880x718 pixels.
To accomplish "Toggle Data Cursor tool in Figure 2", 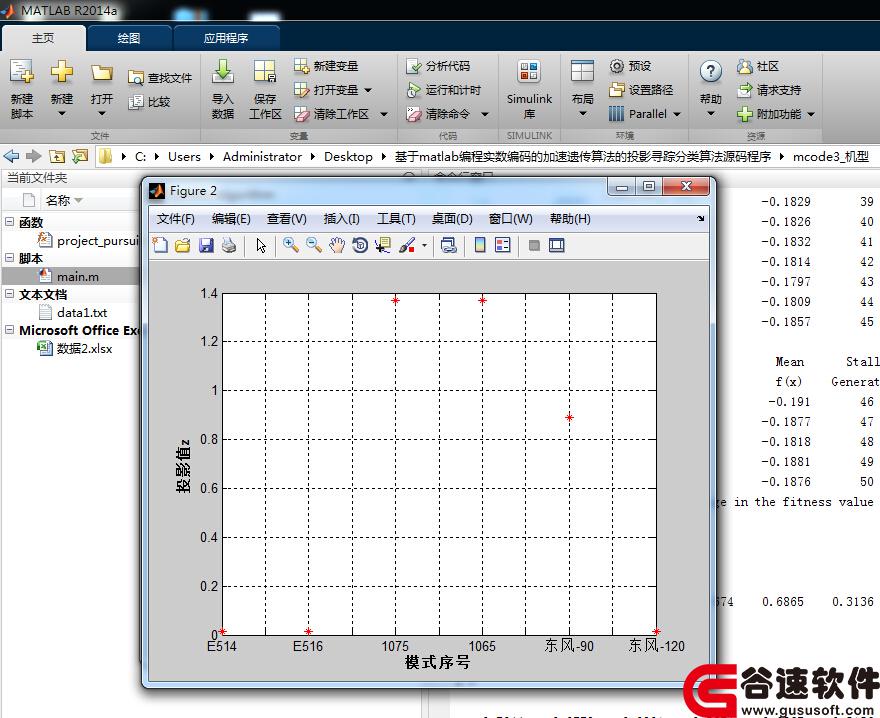I will 383,245.
